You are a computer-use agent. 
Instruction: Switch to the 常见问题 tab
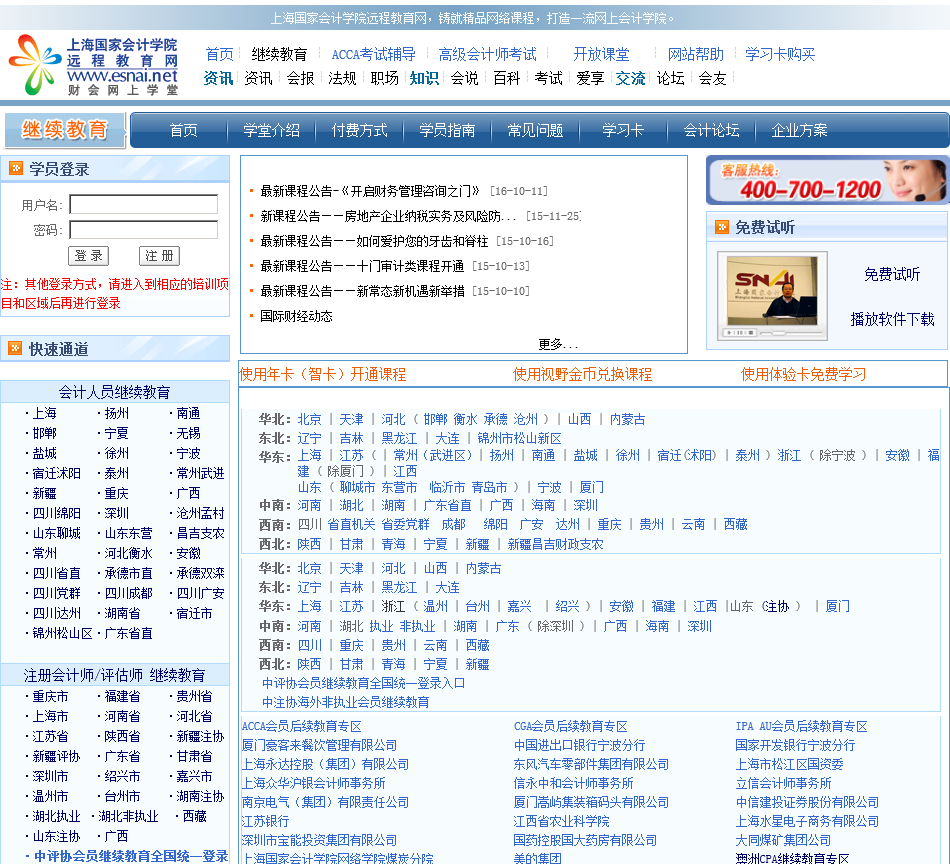click(535, 130)
